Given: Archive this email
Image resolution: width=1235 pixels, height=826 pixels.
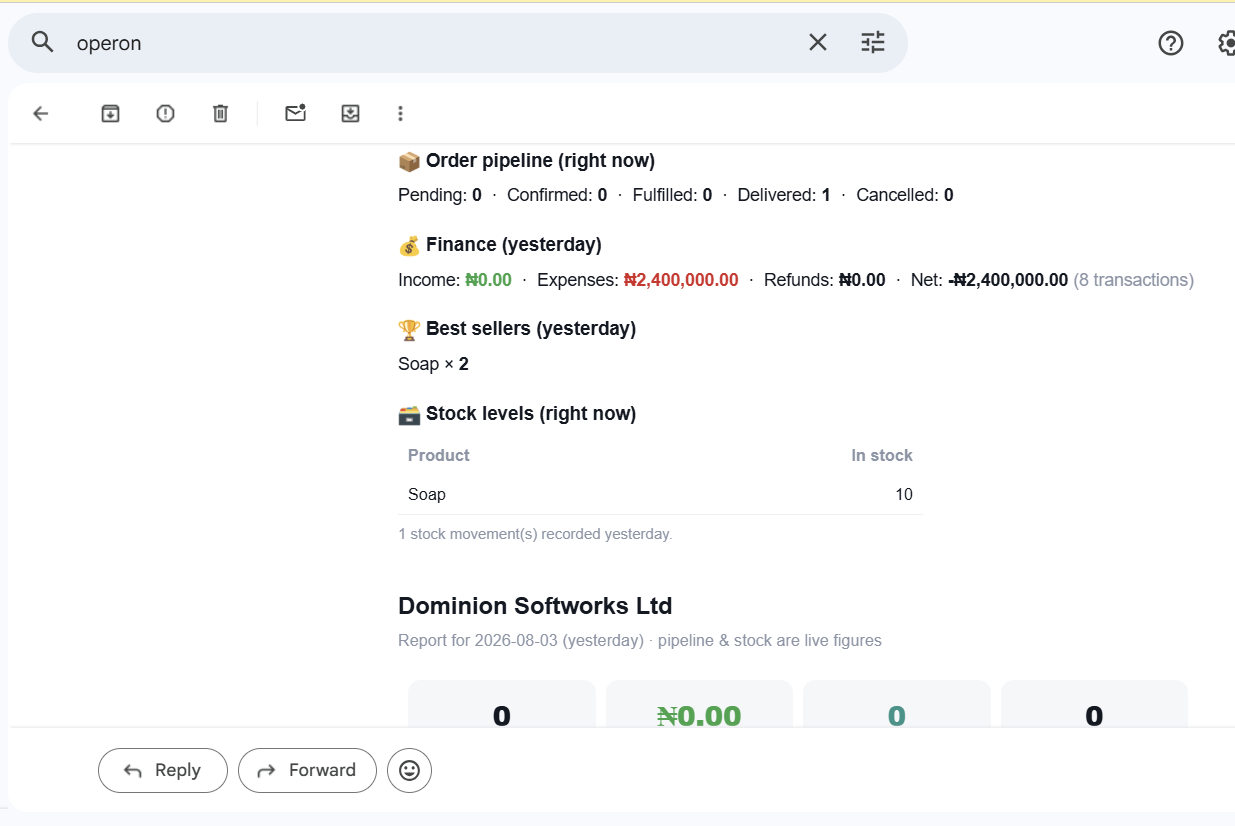Looking at the screenshot, I should point(110,114).
